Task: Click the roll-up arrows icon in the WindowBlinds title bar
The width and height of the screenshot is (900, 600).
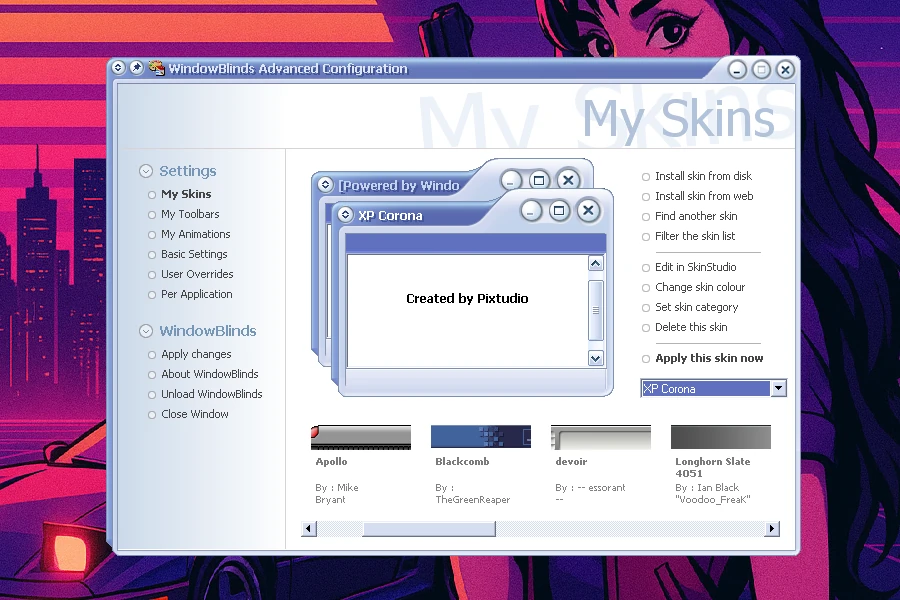Action: (x=118, y=68)
